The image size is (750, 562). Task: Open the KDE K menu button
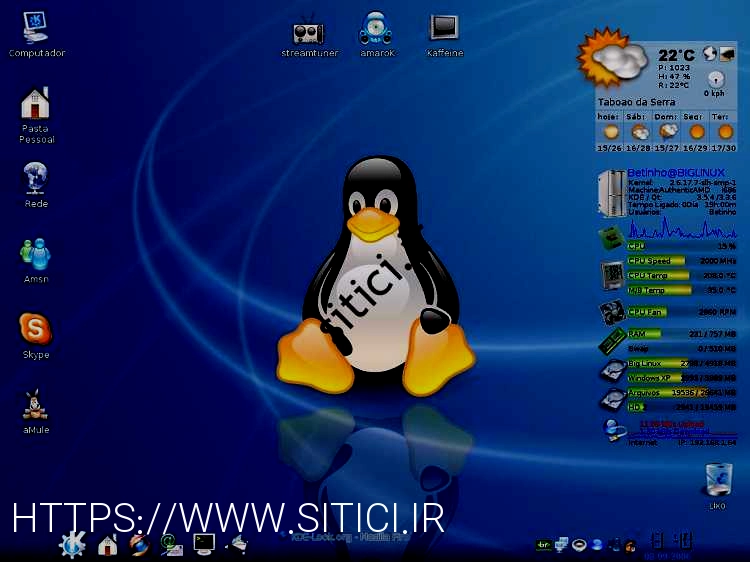click(72, 544)
